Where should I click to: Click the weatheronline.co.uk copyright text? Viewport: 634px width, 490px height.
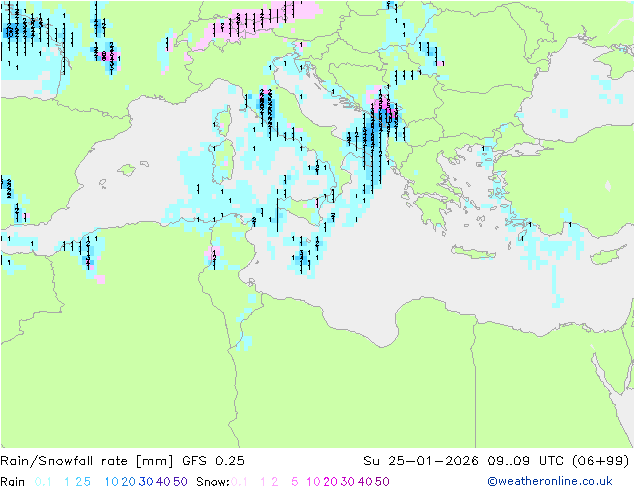coord(550,481)
